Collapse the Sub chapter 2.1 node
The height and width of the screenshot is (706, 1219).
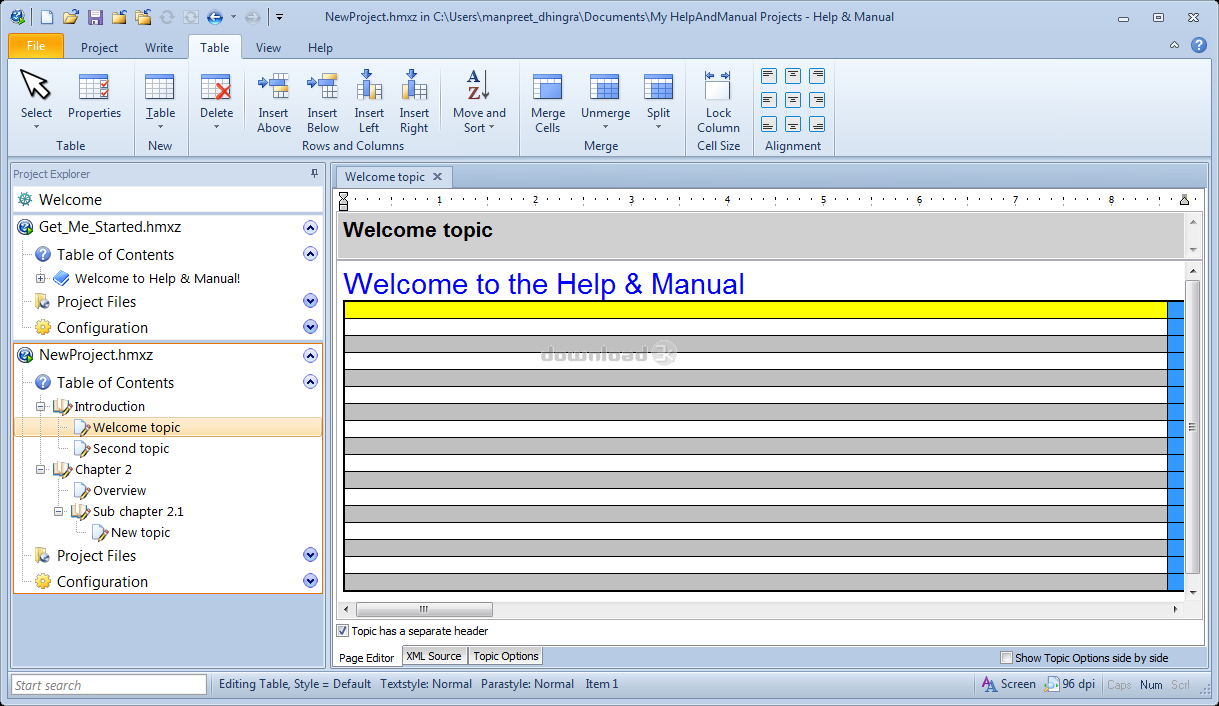coord(59,512)
